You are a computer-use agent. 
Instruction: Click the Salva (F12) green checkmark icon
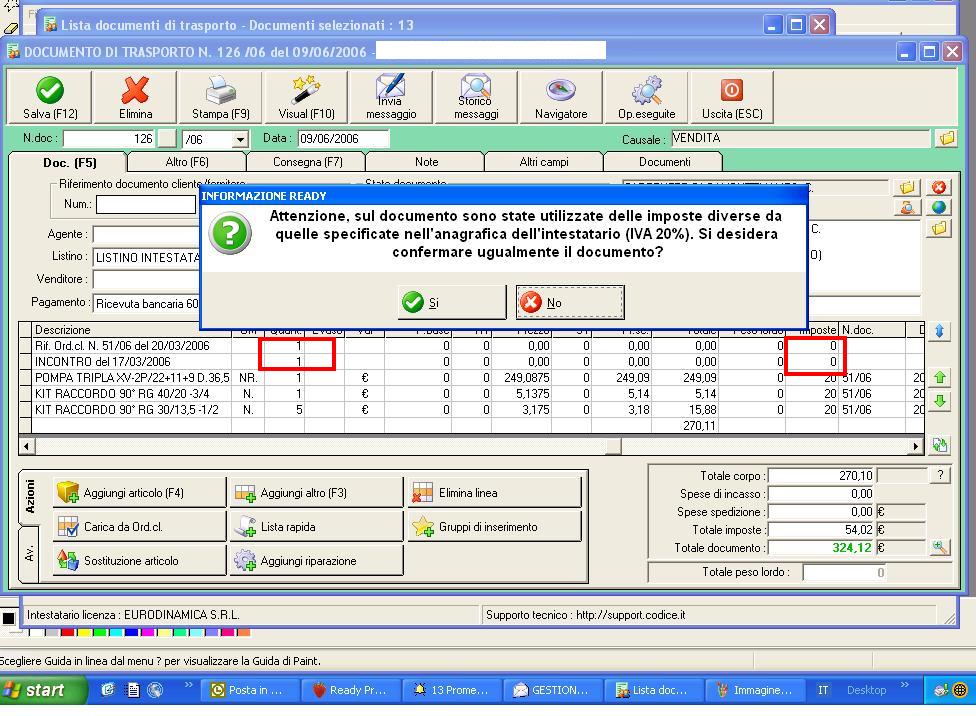(x=50, y=90)
